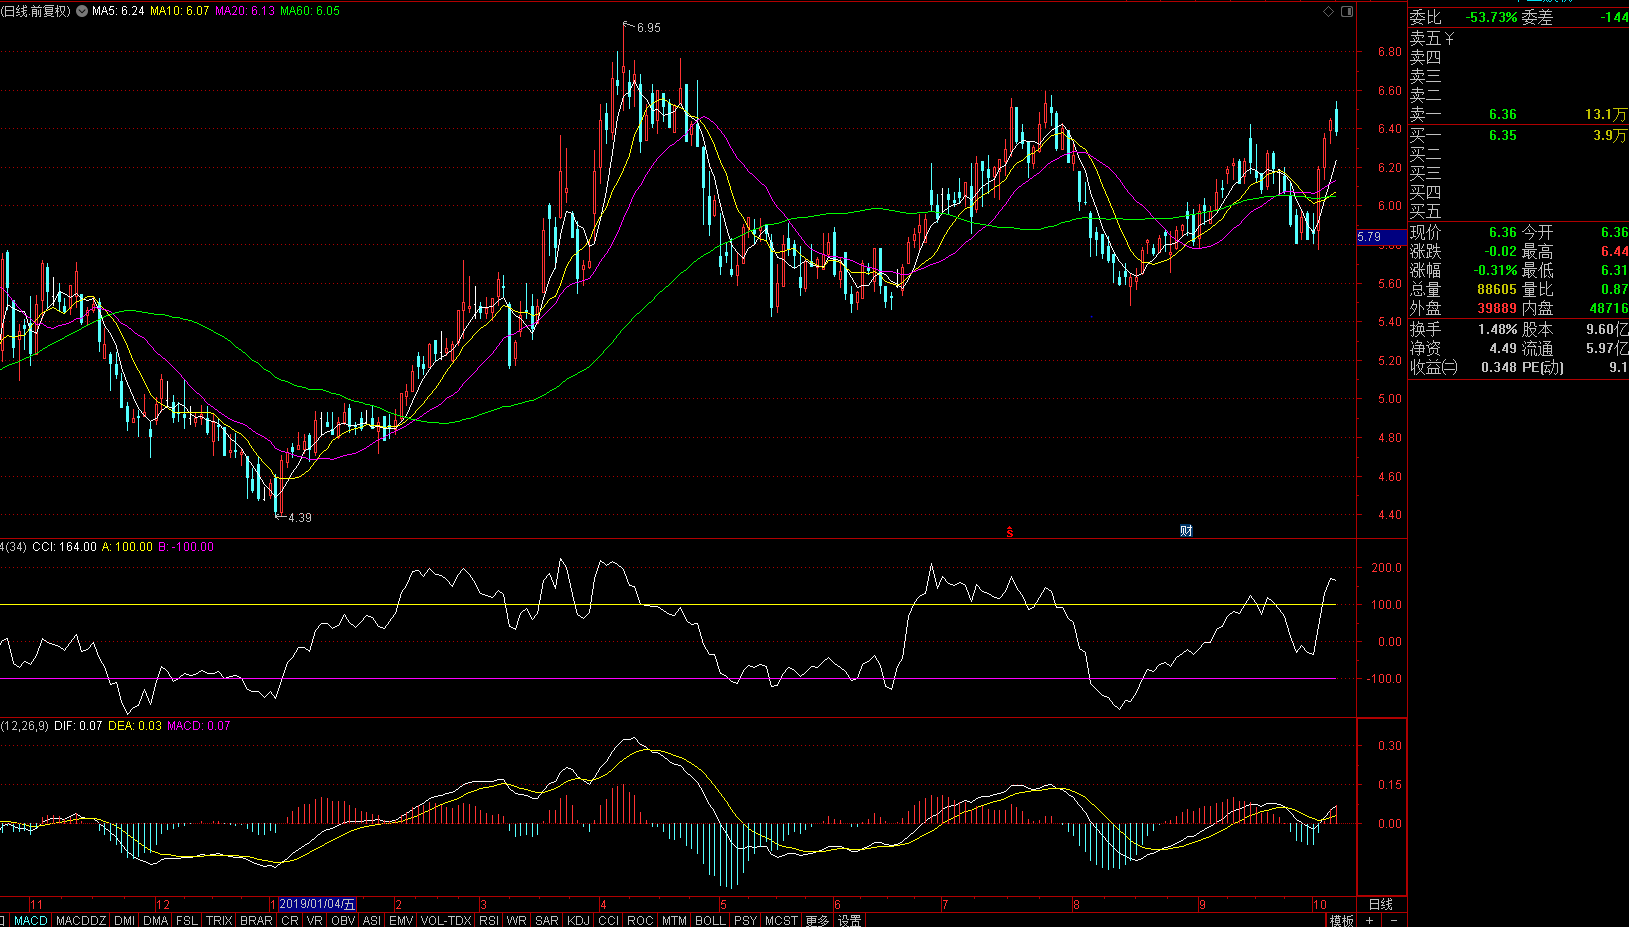Click the MA60: 6.05 legend text
The width and height of the screenshot is (1629, 927).
(310, 11)
